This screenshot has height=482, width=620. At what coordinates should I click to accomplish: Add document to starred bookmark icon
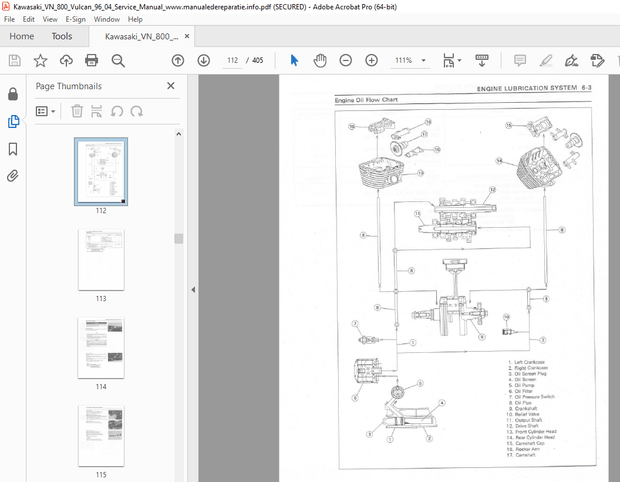pos(40,60)
